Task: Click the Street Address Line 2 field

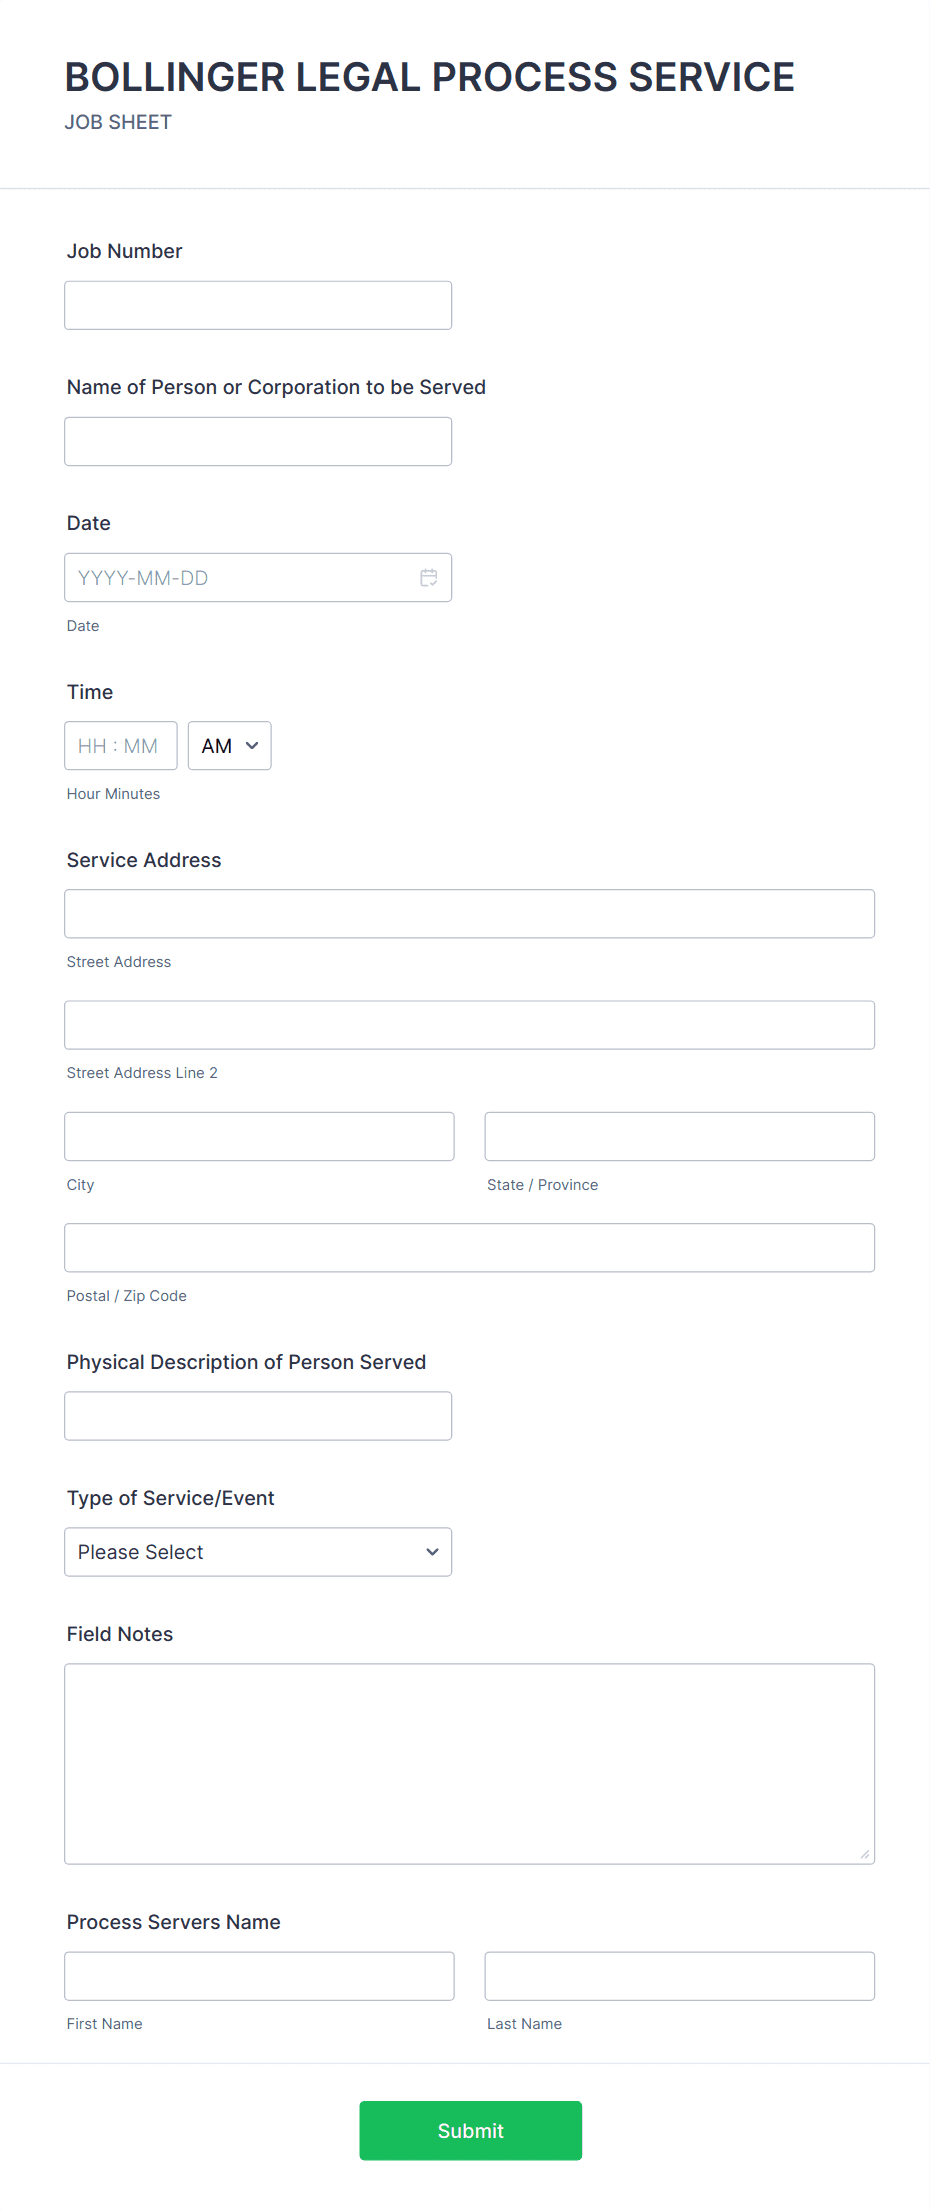Action: pyautogui.click(x=469, y=1024)
